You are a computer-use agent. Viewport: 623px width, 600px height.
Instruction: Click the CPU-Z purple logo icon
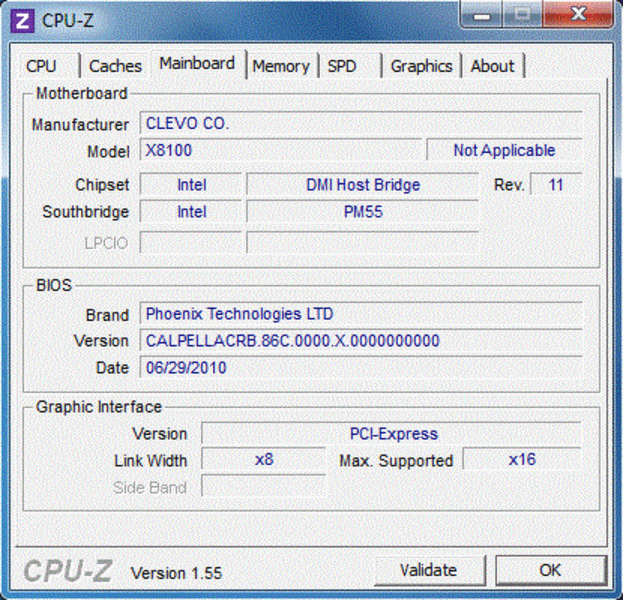click(x=22, y=21)
